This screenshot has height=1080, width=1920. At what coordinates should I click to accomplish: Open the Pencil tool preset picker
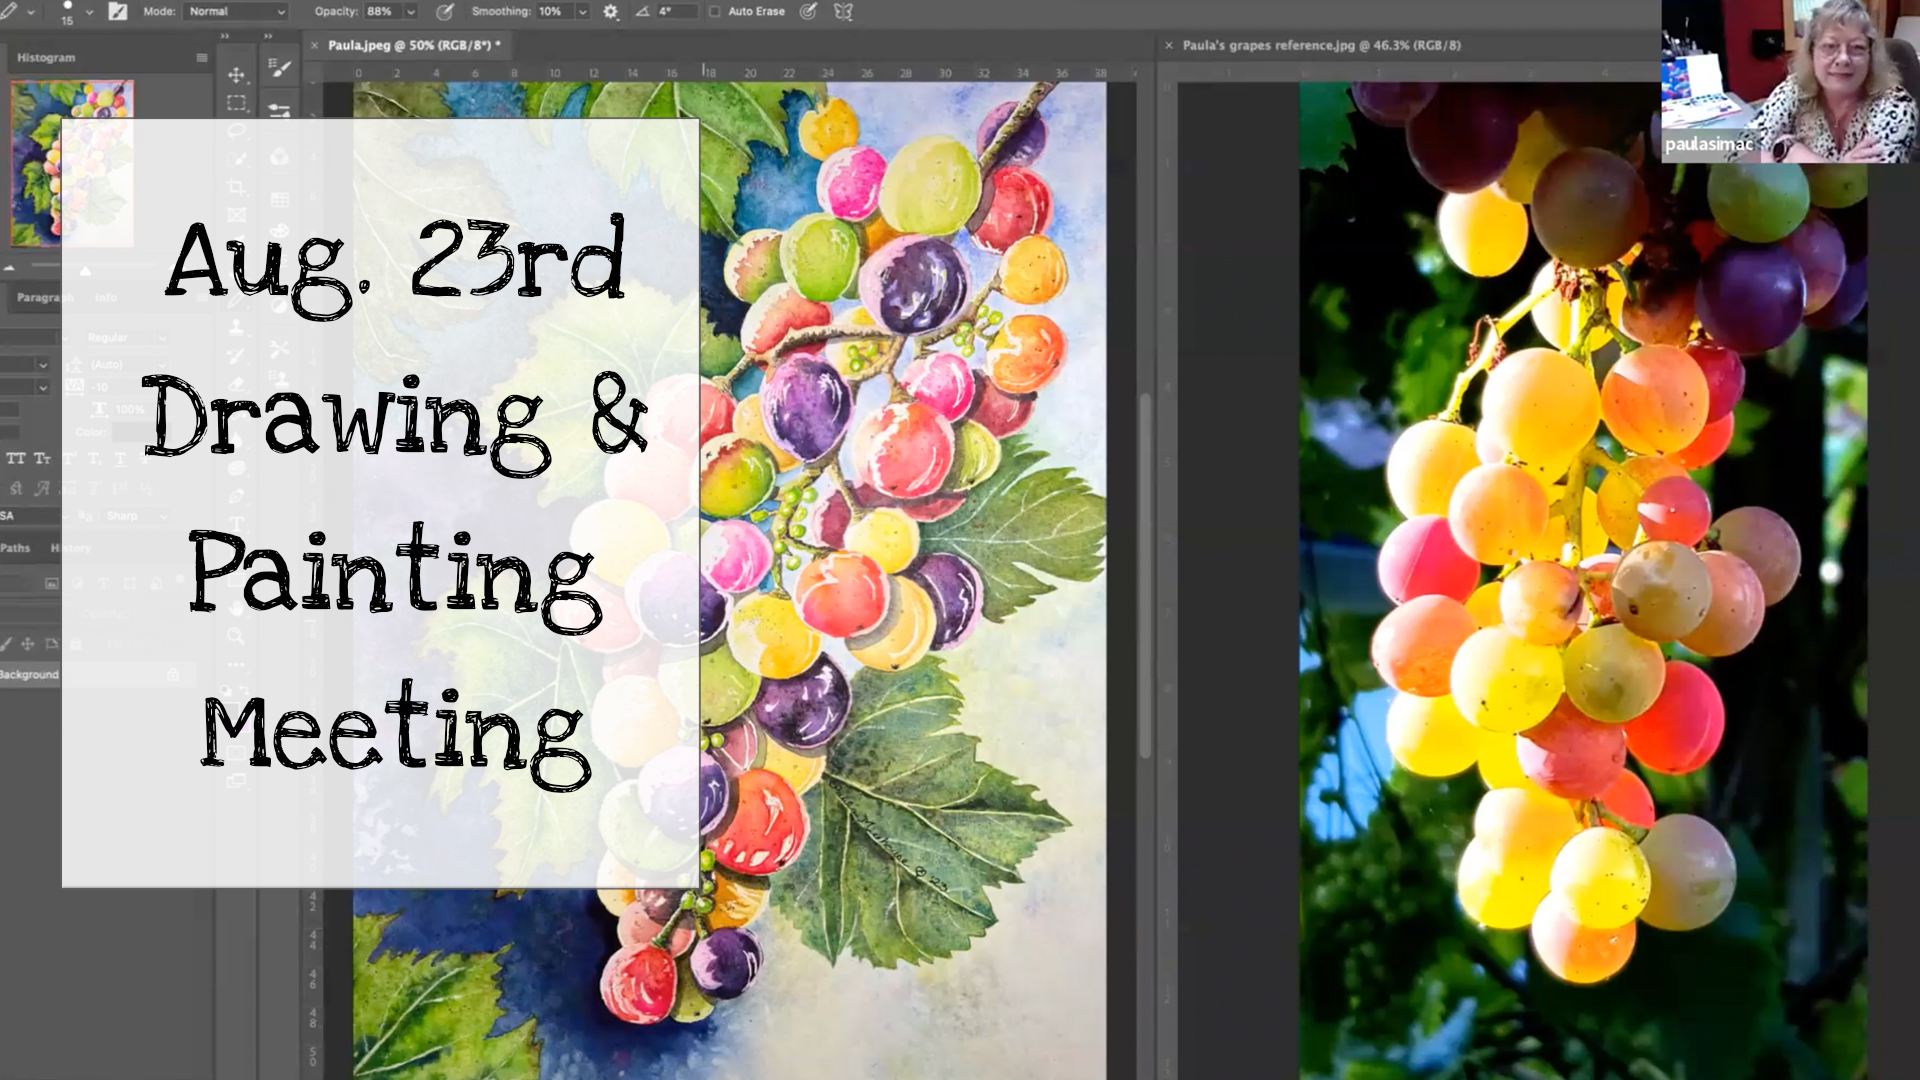[x=9, y=11]
